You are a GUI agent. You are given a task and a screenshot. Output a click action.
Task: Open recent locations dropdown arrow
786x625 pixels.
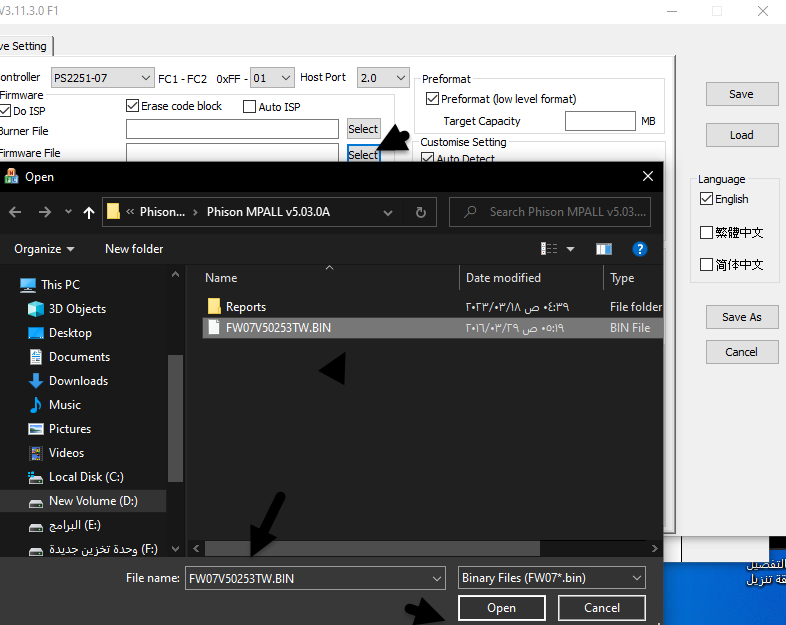[x=68, y=212]
